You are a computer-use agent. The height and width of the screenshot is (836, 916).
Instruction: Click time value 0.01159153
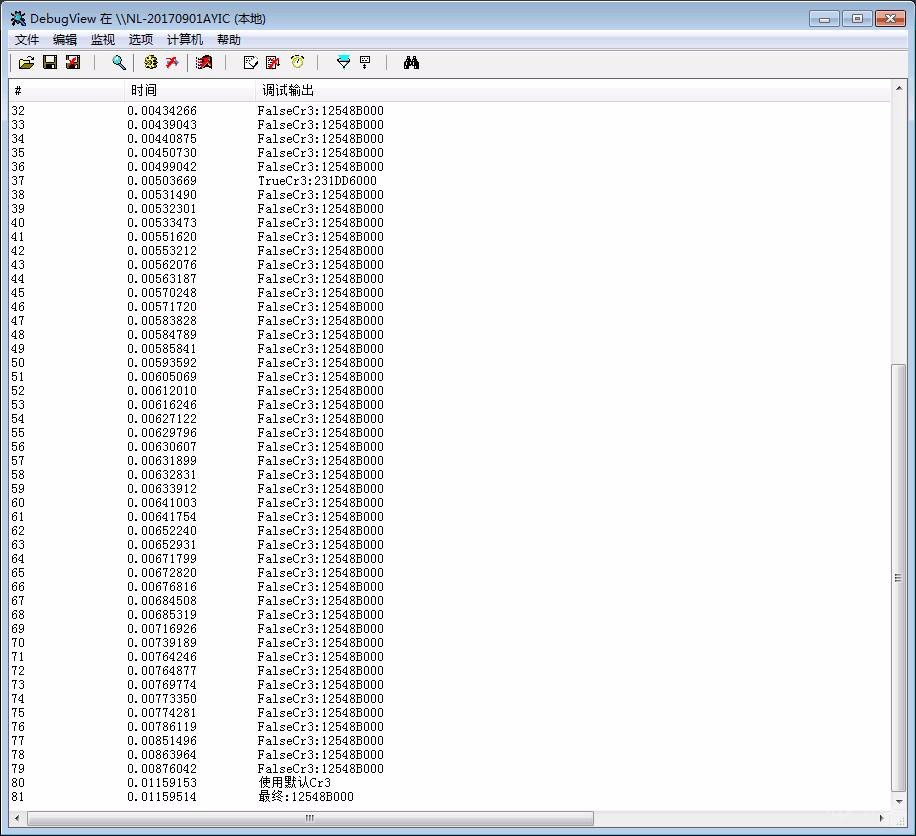click(162, 783)
